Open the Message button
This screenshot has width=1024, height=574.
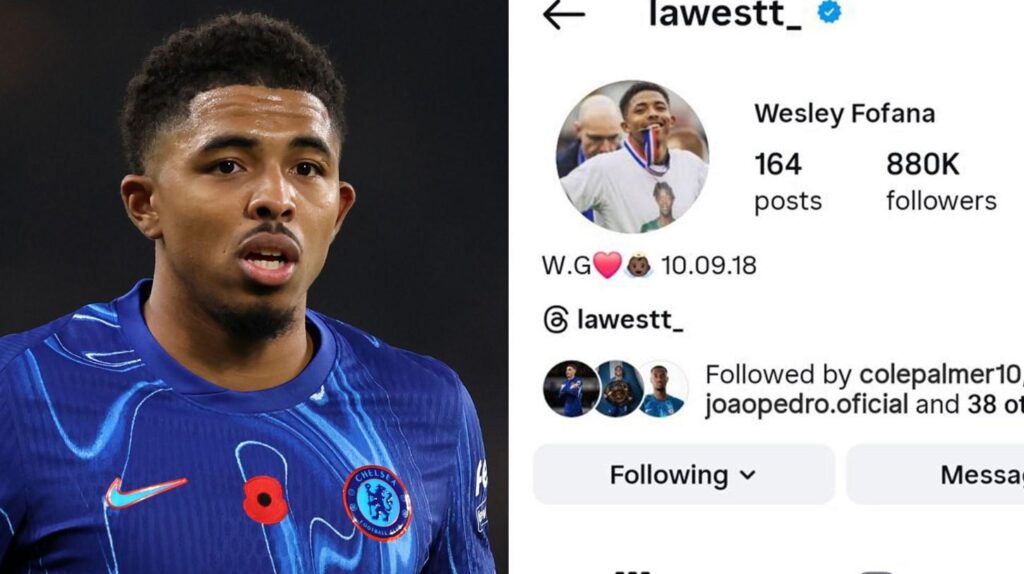935,475
